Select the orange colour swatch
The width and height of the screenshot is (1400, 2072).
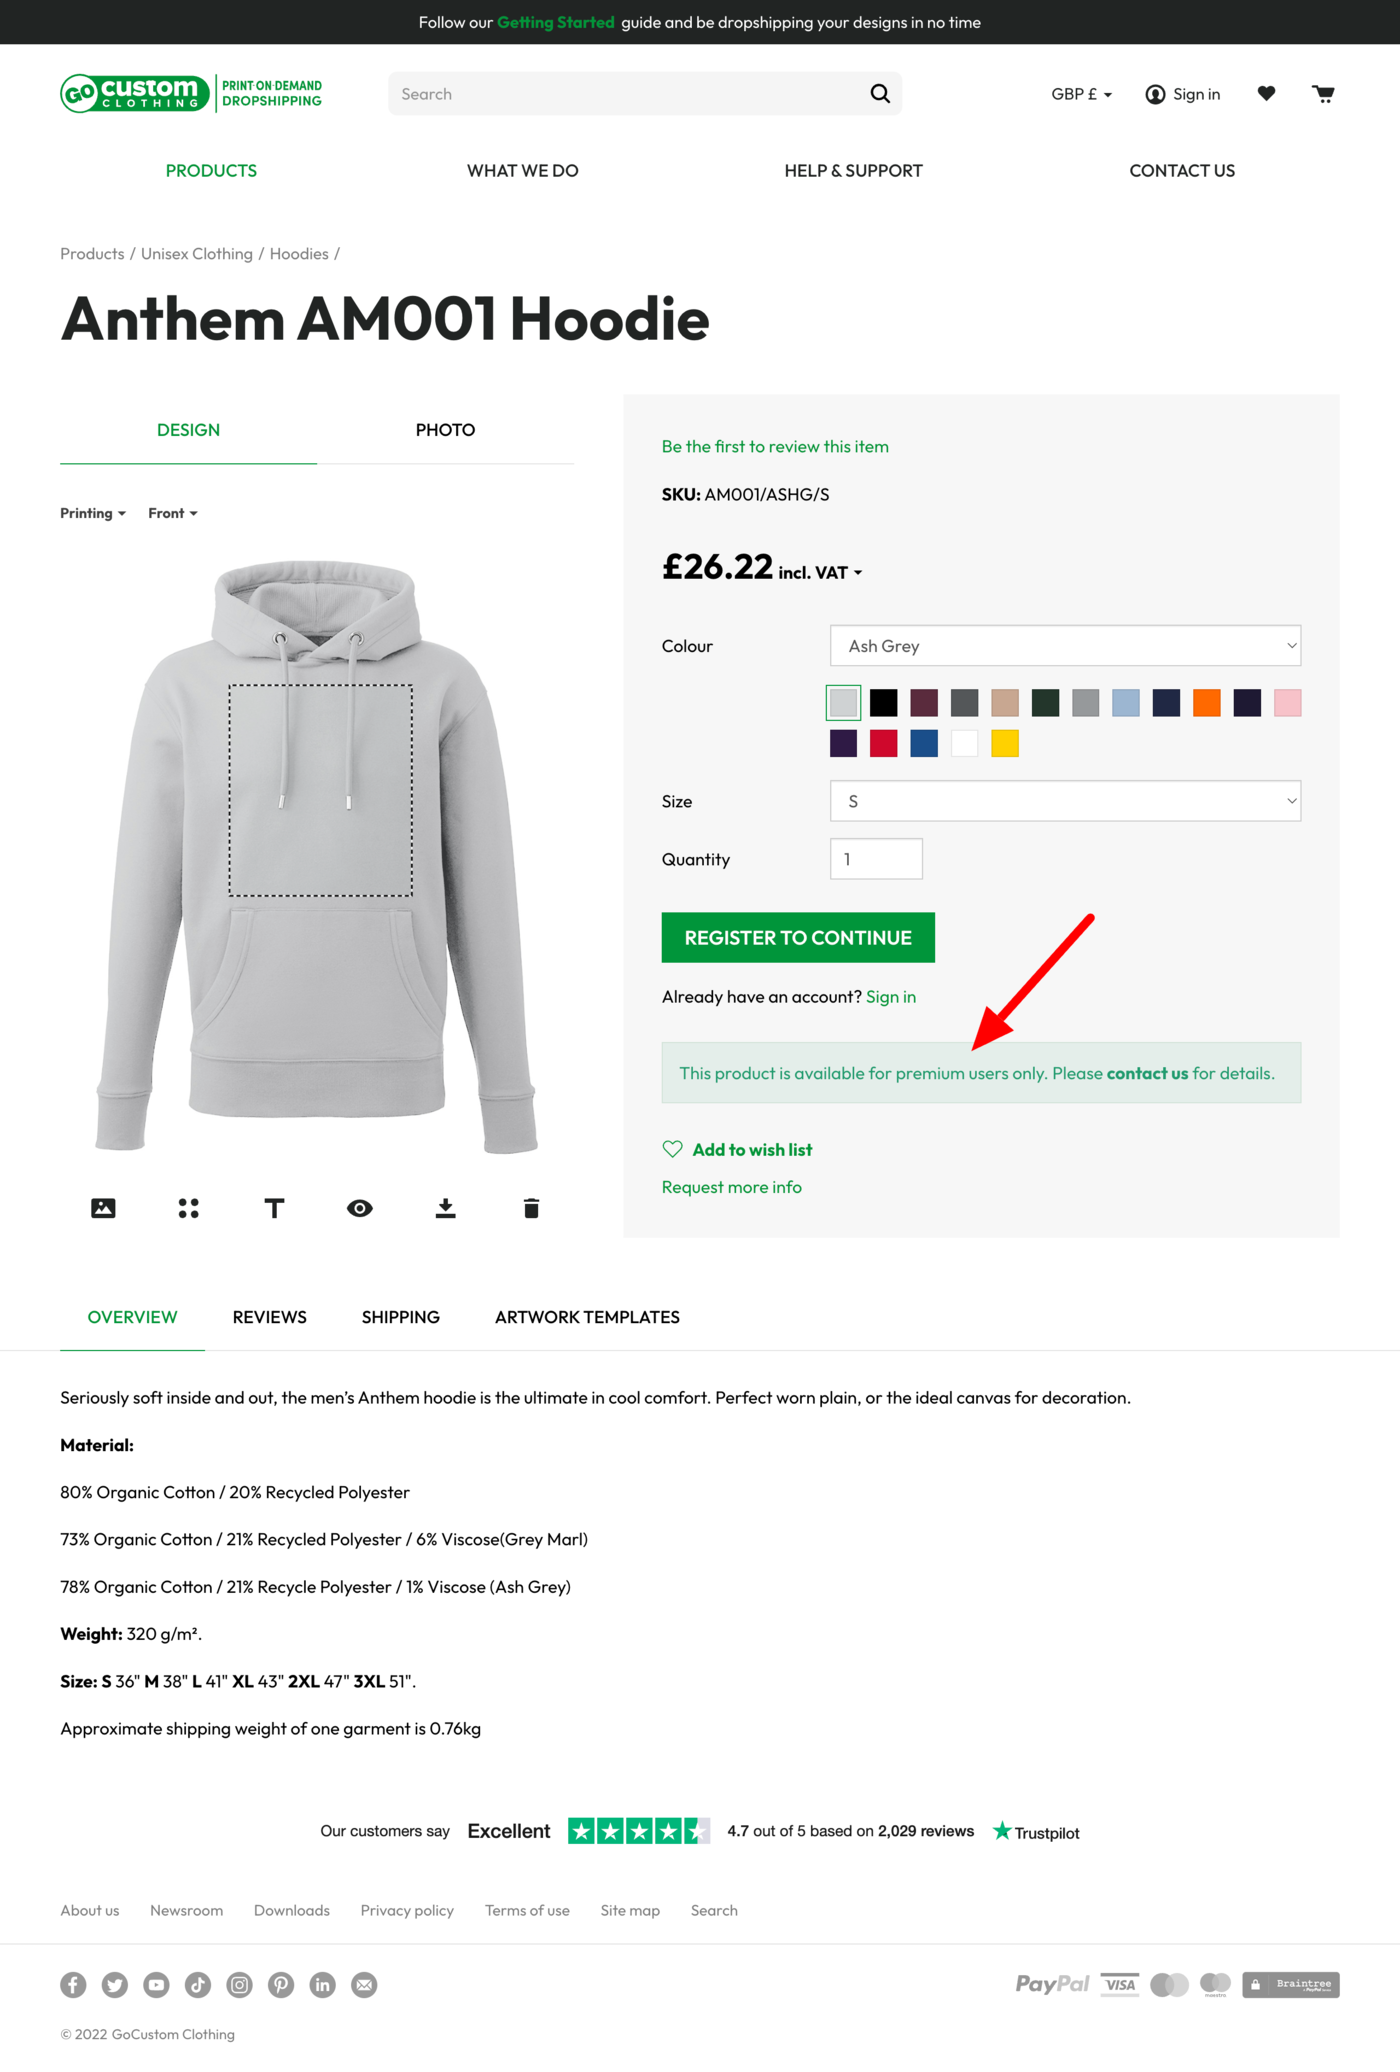point(1206,703)
